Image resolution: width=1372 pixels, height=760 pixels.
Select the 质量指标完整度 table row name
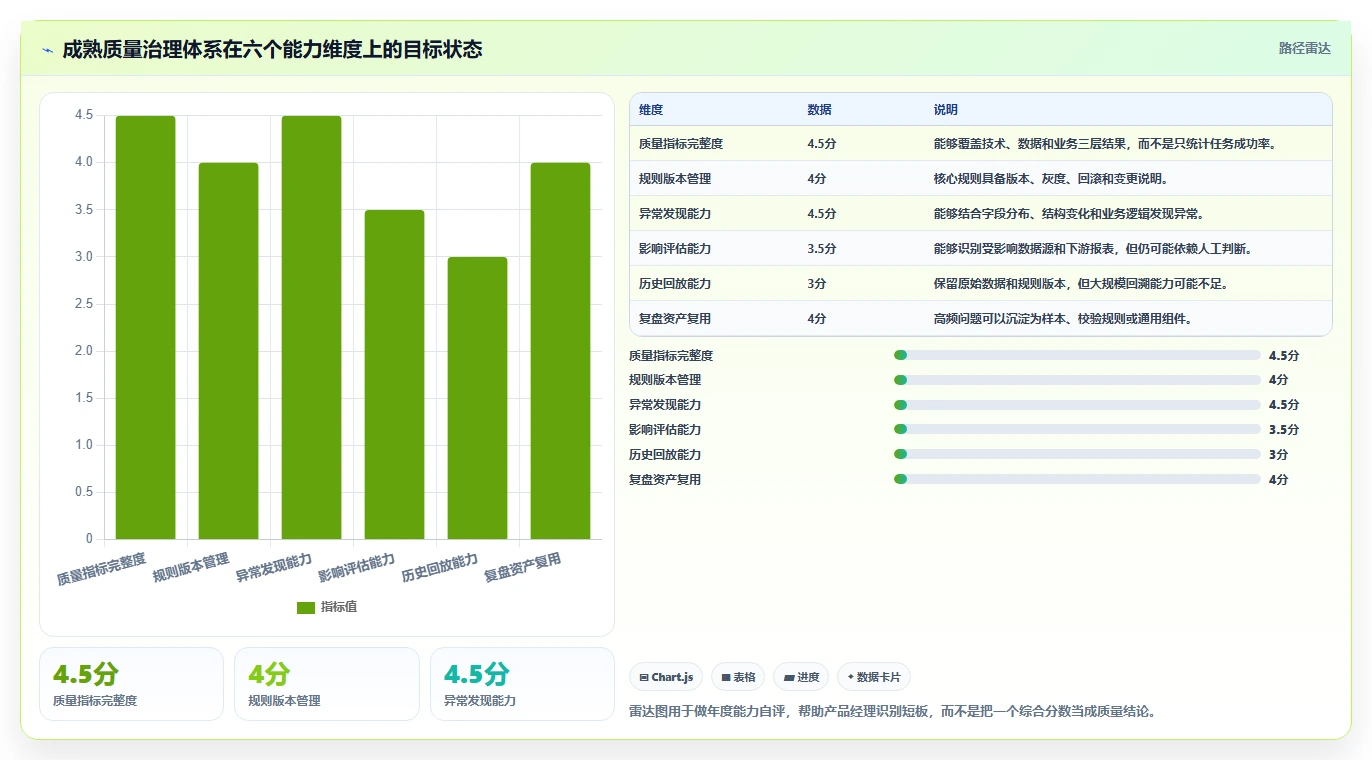click(681, 144)
